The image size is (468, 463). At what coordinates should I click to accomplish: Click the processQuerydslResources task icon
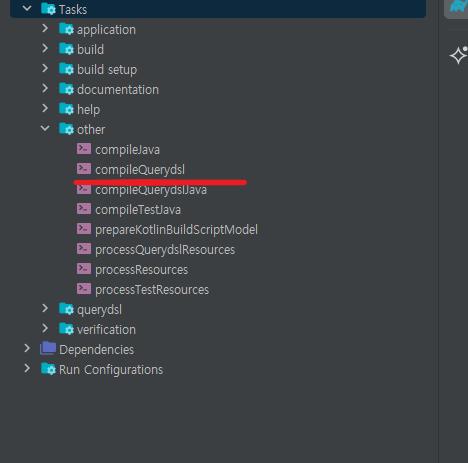(x=84, y=249)
